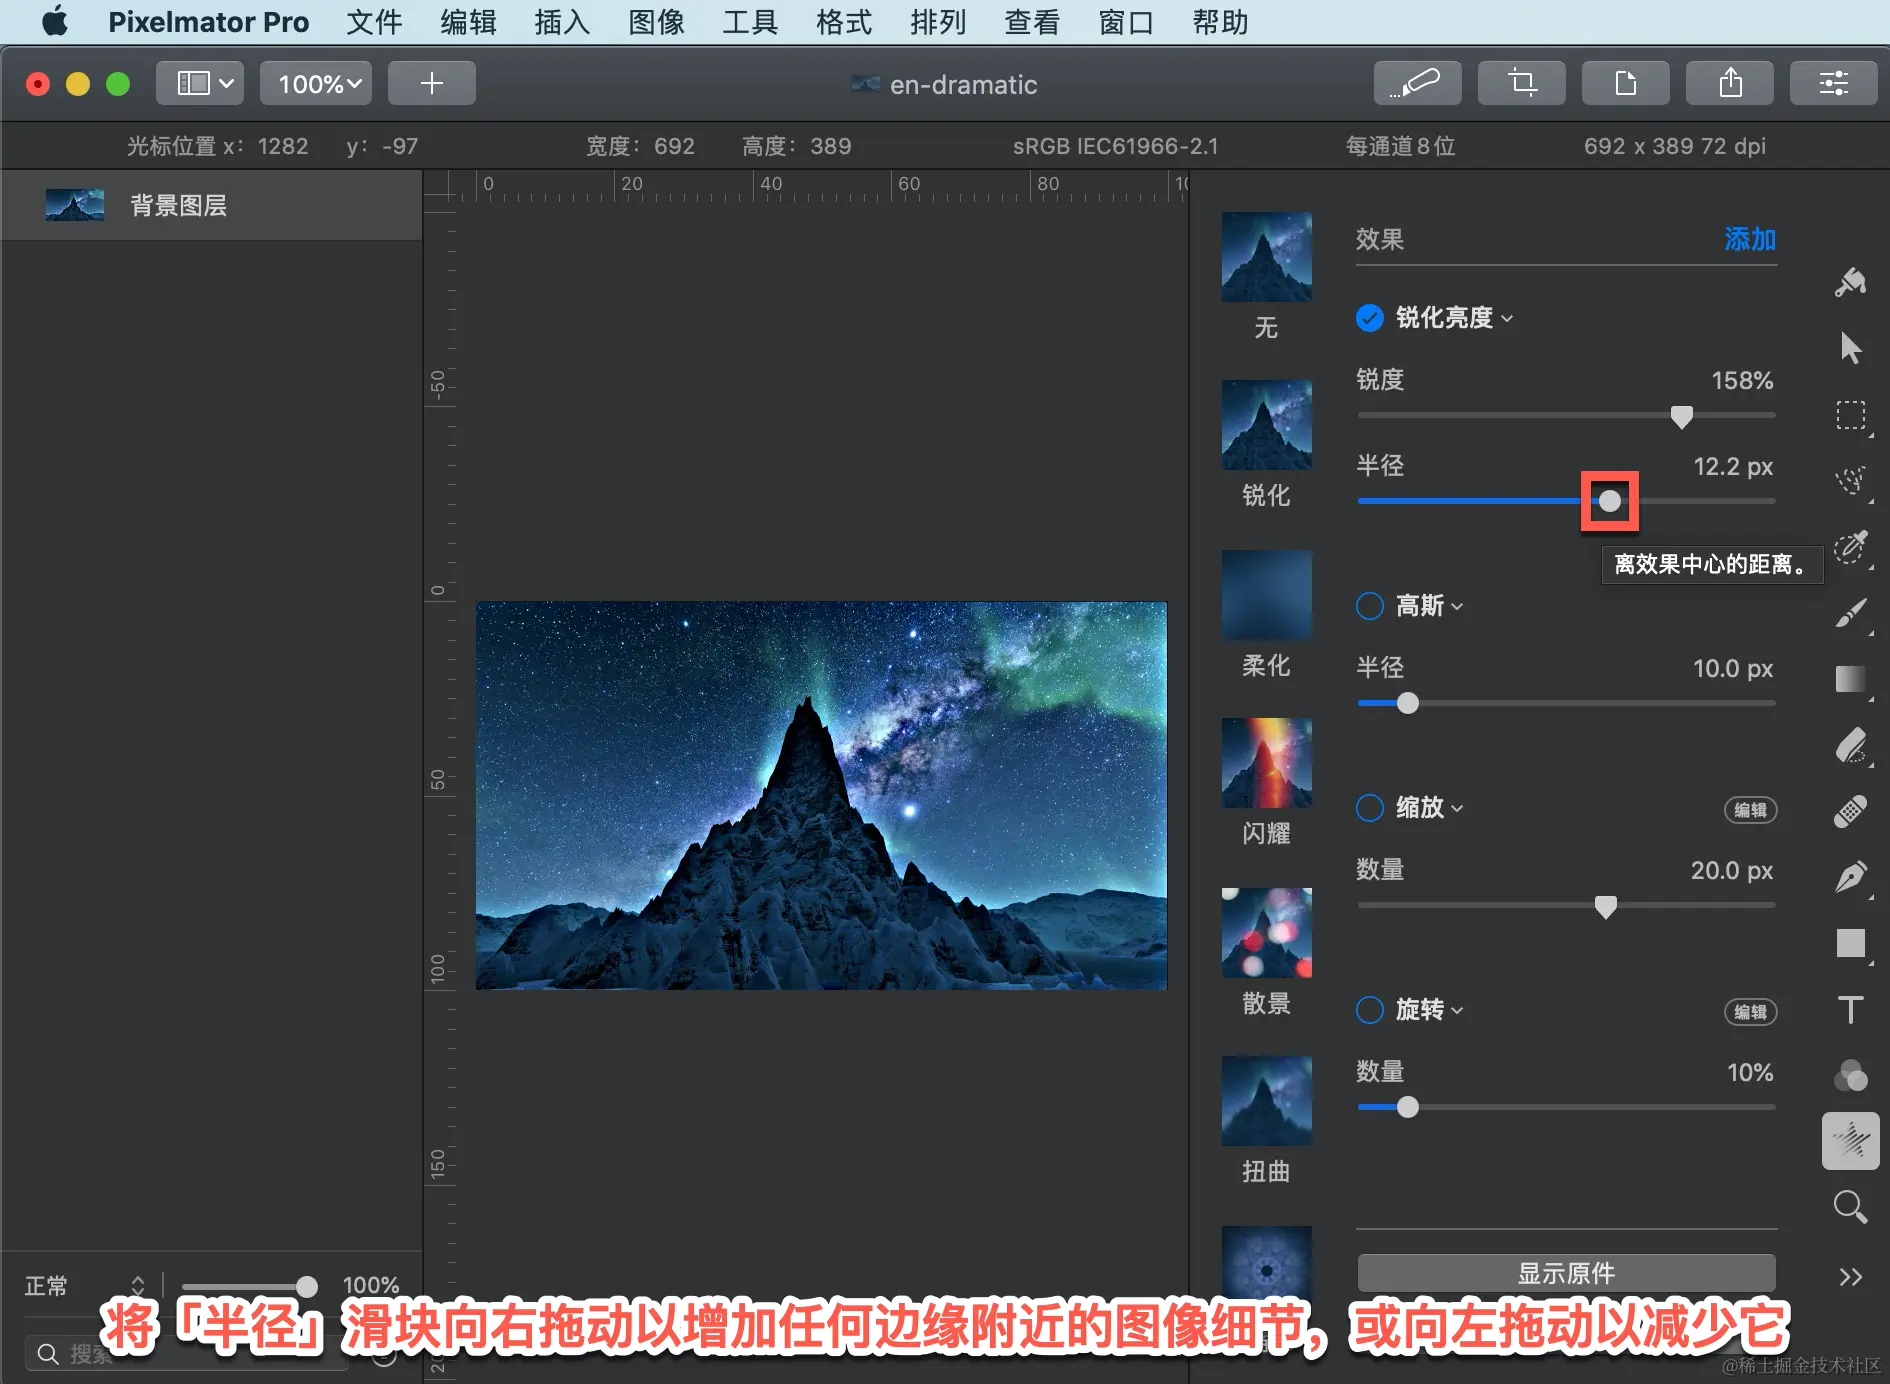The image size is (1890, 1384).
Task: Click the Share icon in the toolbar
Action: [1730, 83]
